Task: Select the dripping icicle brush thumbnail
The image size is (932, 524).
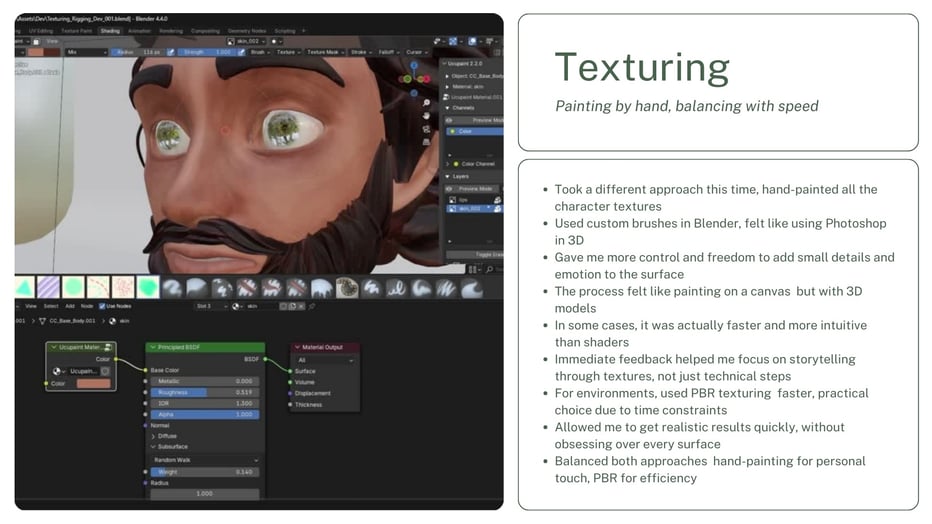Action: (x=322, y=288)
